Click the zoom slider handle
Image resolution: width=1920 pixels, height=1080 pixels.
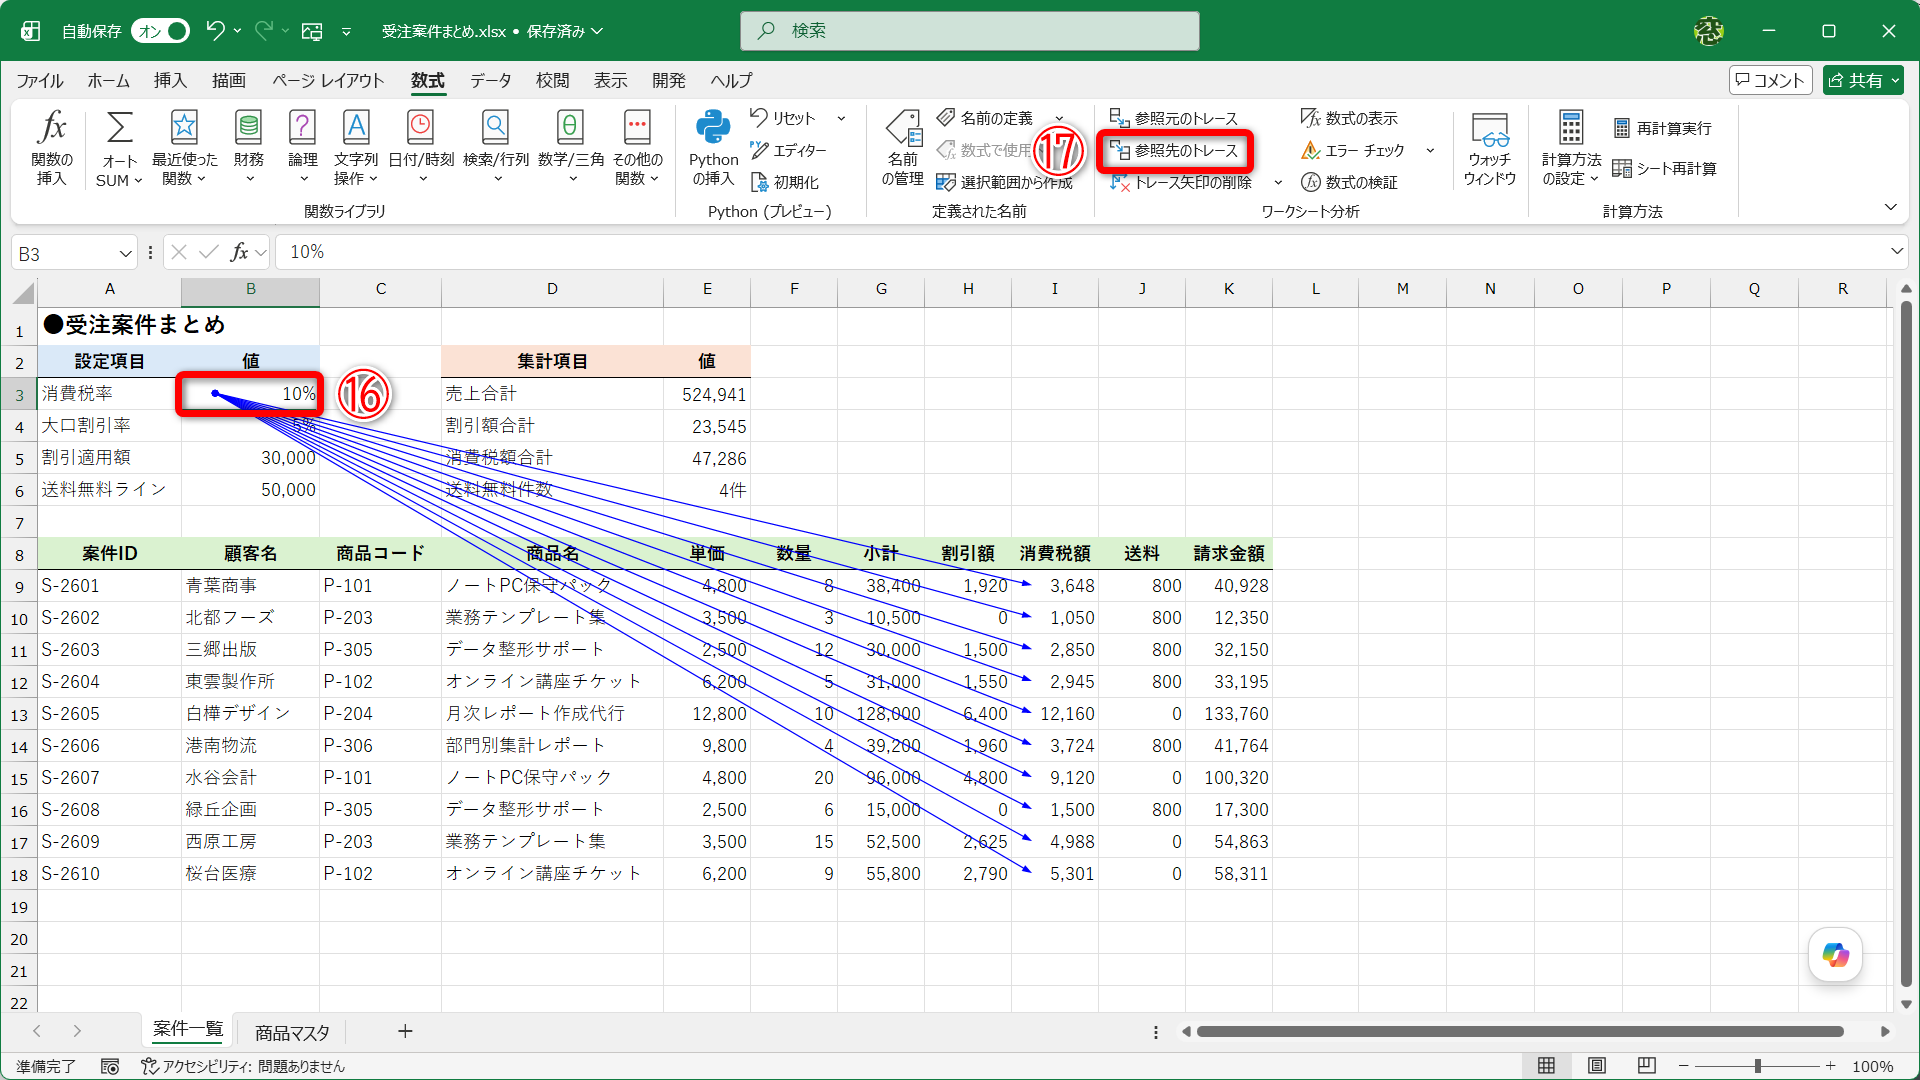[x=1757, y=1066]
